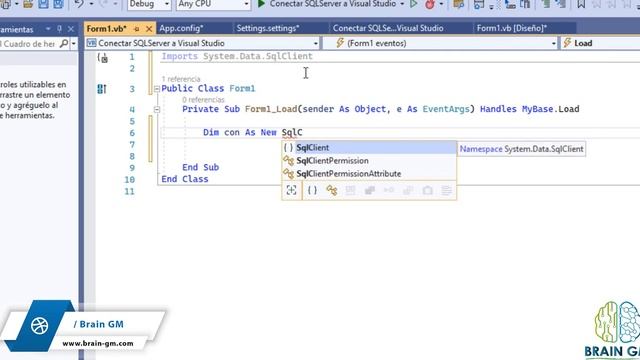Open the Load member dropdown
Viewport: 640px width, 360px height.
click(x=600, y=43)
